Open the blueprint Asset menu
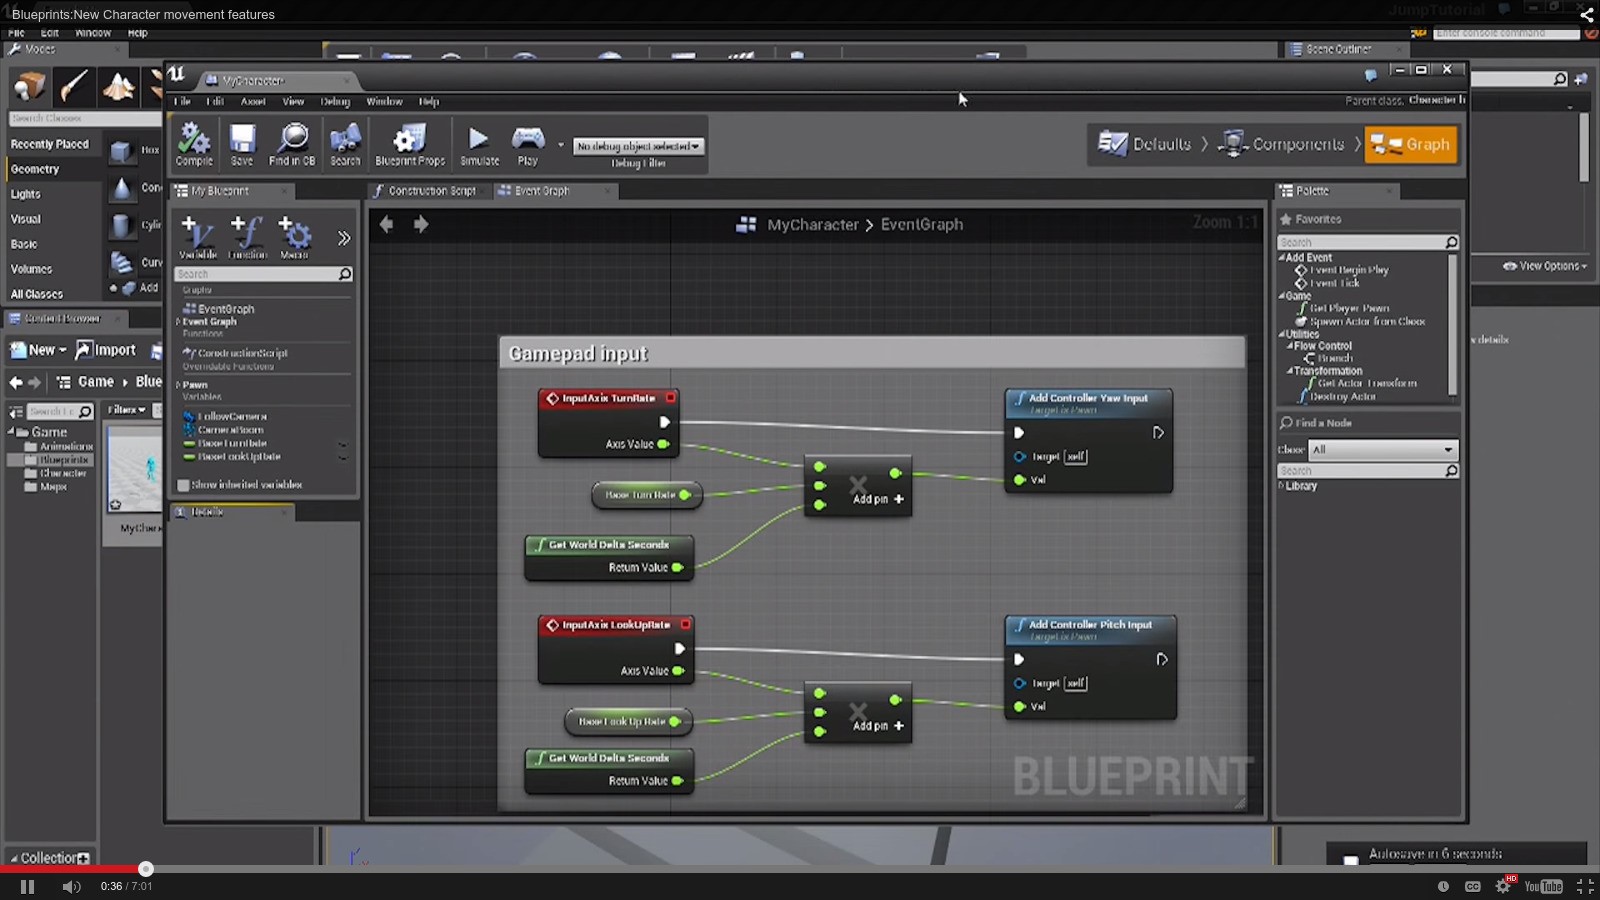This screenshot has width=1600, height=900. (253, 102)
